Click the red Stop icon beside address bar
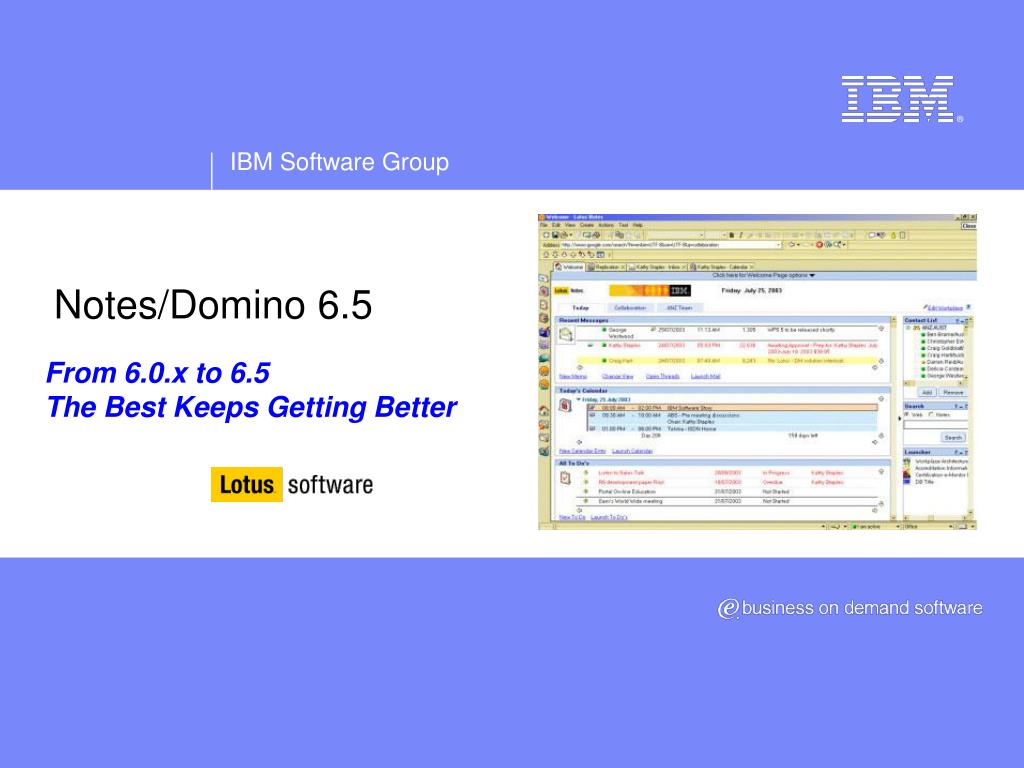This screenshot has width=1024, height=768. (819, 245)
